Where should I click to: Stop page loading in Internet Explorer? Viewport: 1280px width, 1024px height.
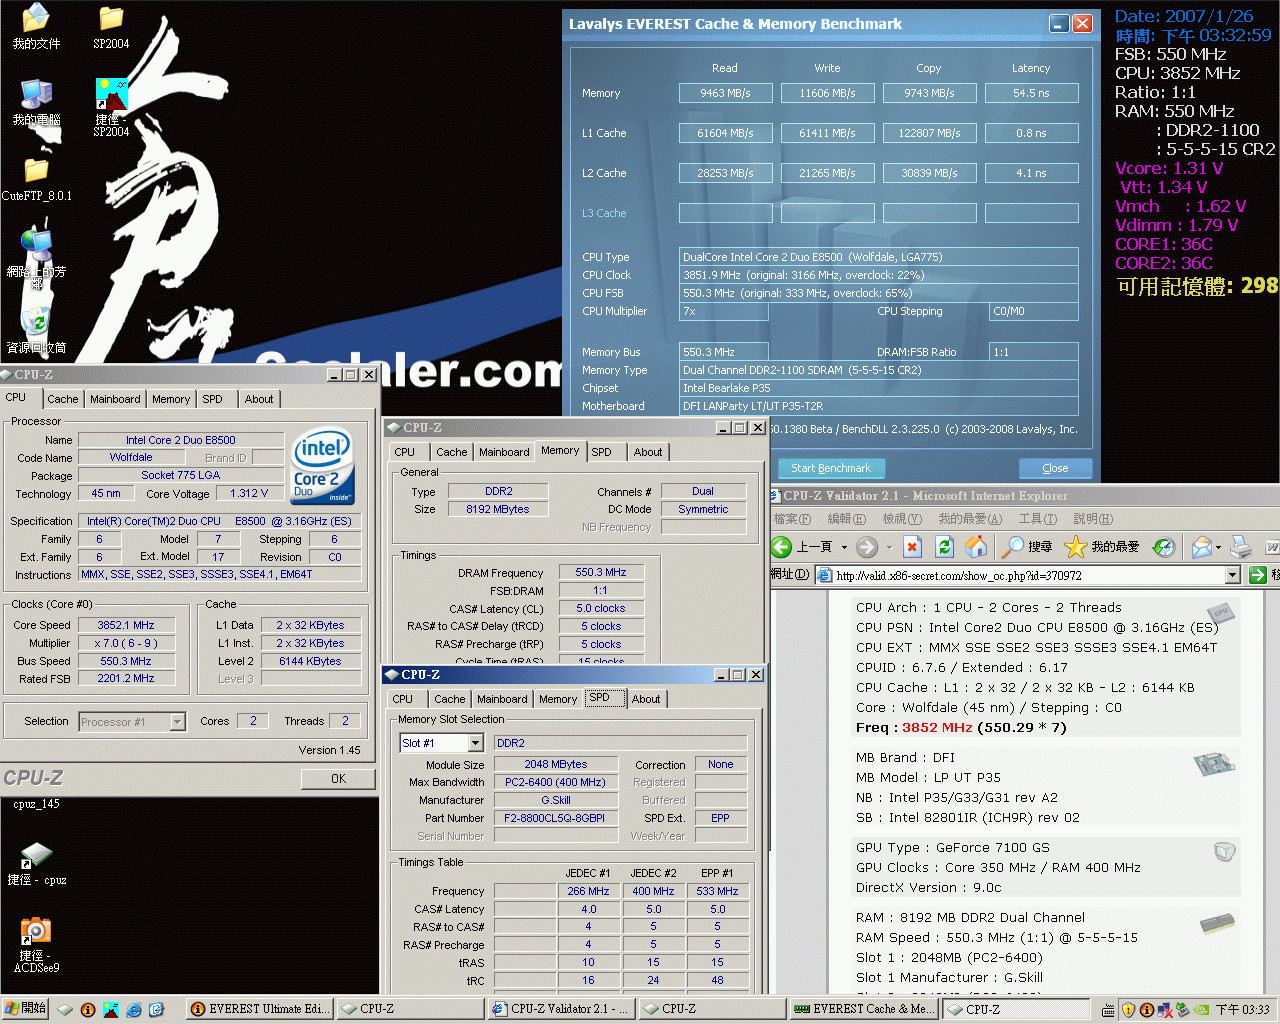tap(912, 547)
